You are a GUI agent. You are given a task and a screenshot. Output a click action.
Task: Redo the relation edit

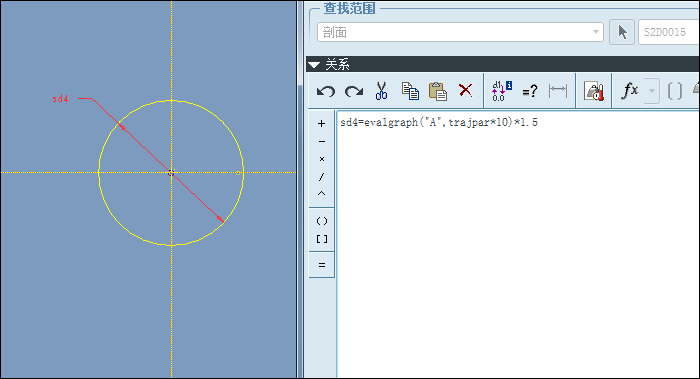click(x=354, y=92)
